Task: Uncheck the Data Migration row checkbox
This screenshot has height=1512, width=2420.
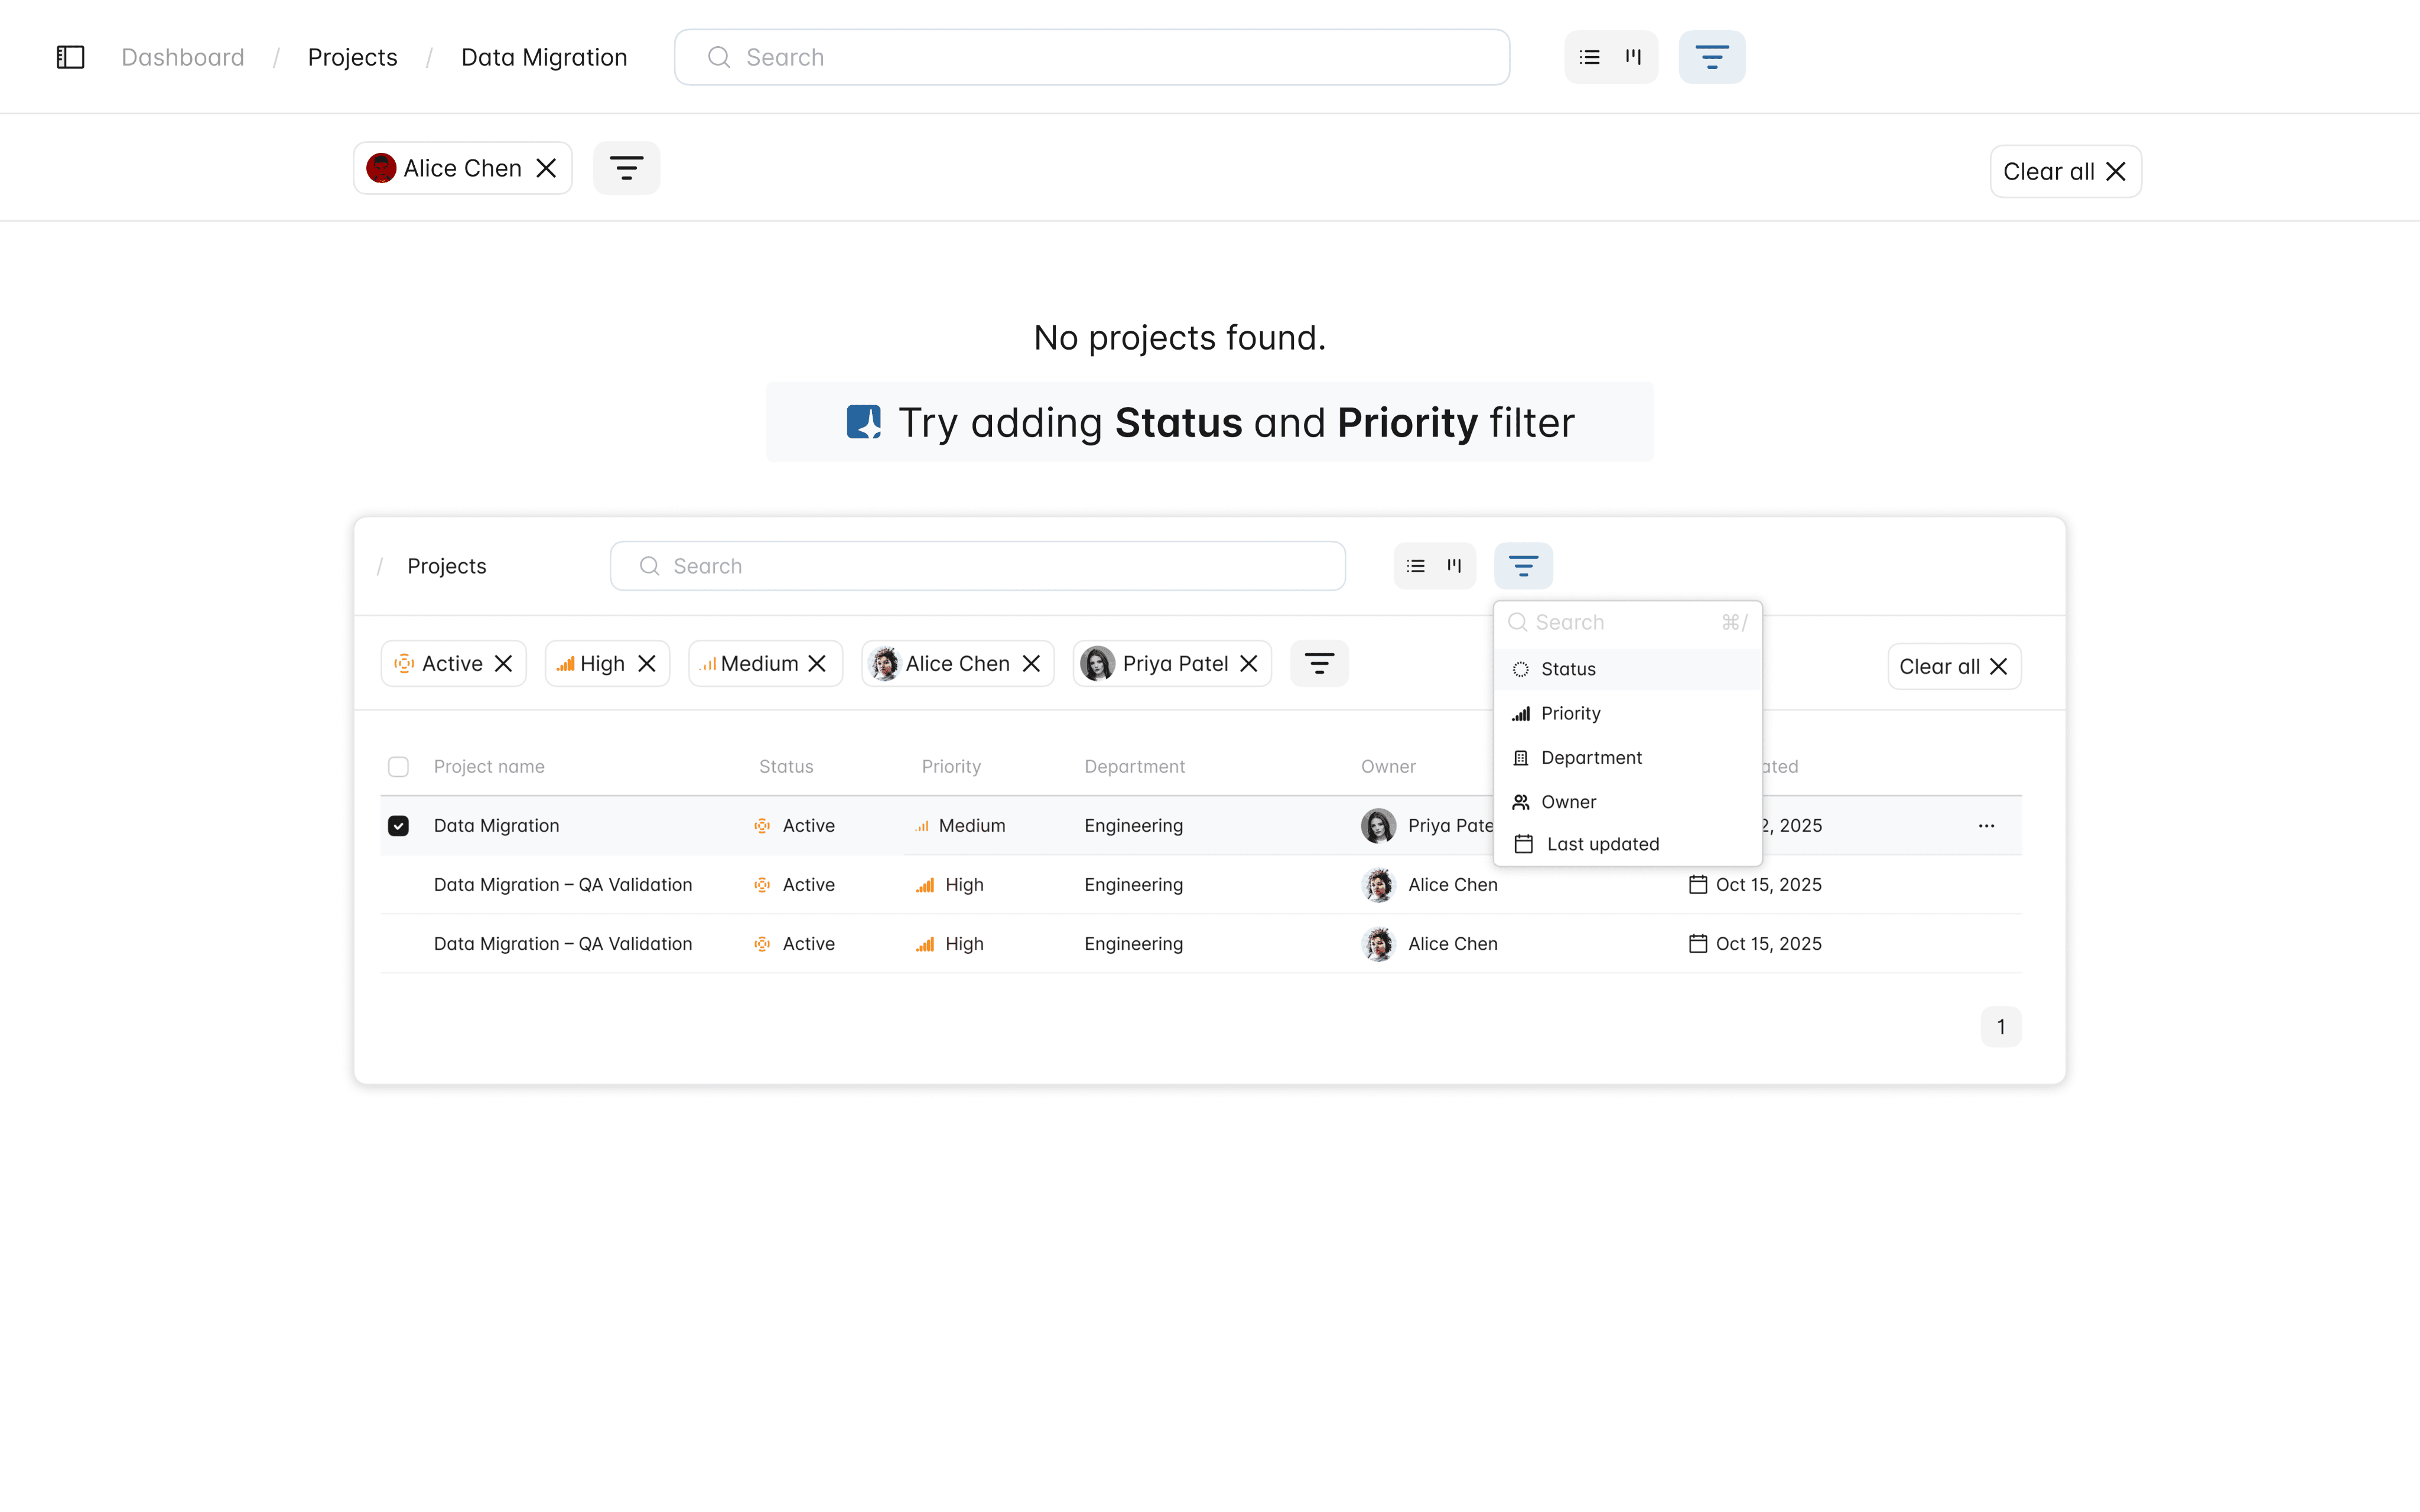Action: pyautogui.click(x=398, y=826)
